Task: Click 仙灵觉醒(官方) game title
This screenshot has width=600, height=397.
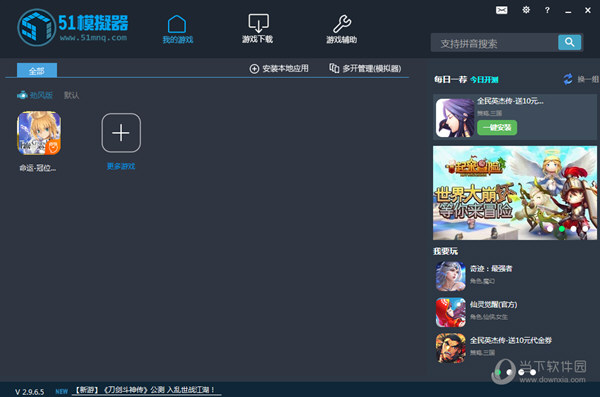Action: point(494,304)
